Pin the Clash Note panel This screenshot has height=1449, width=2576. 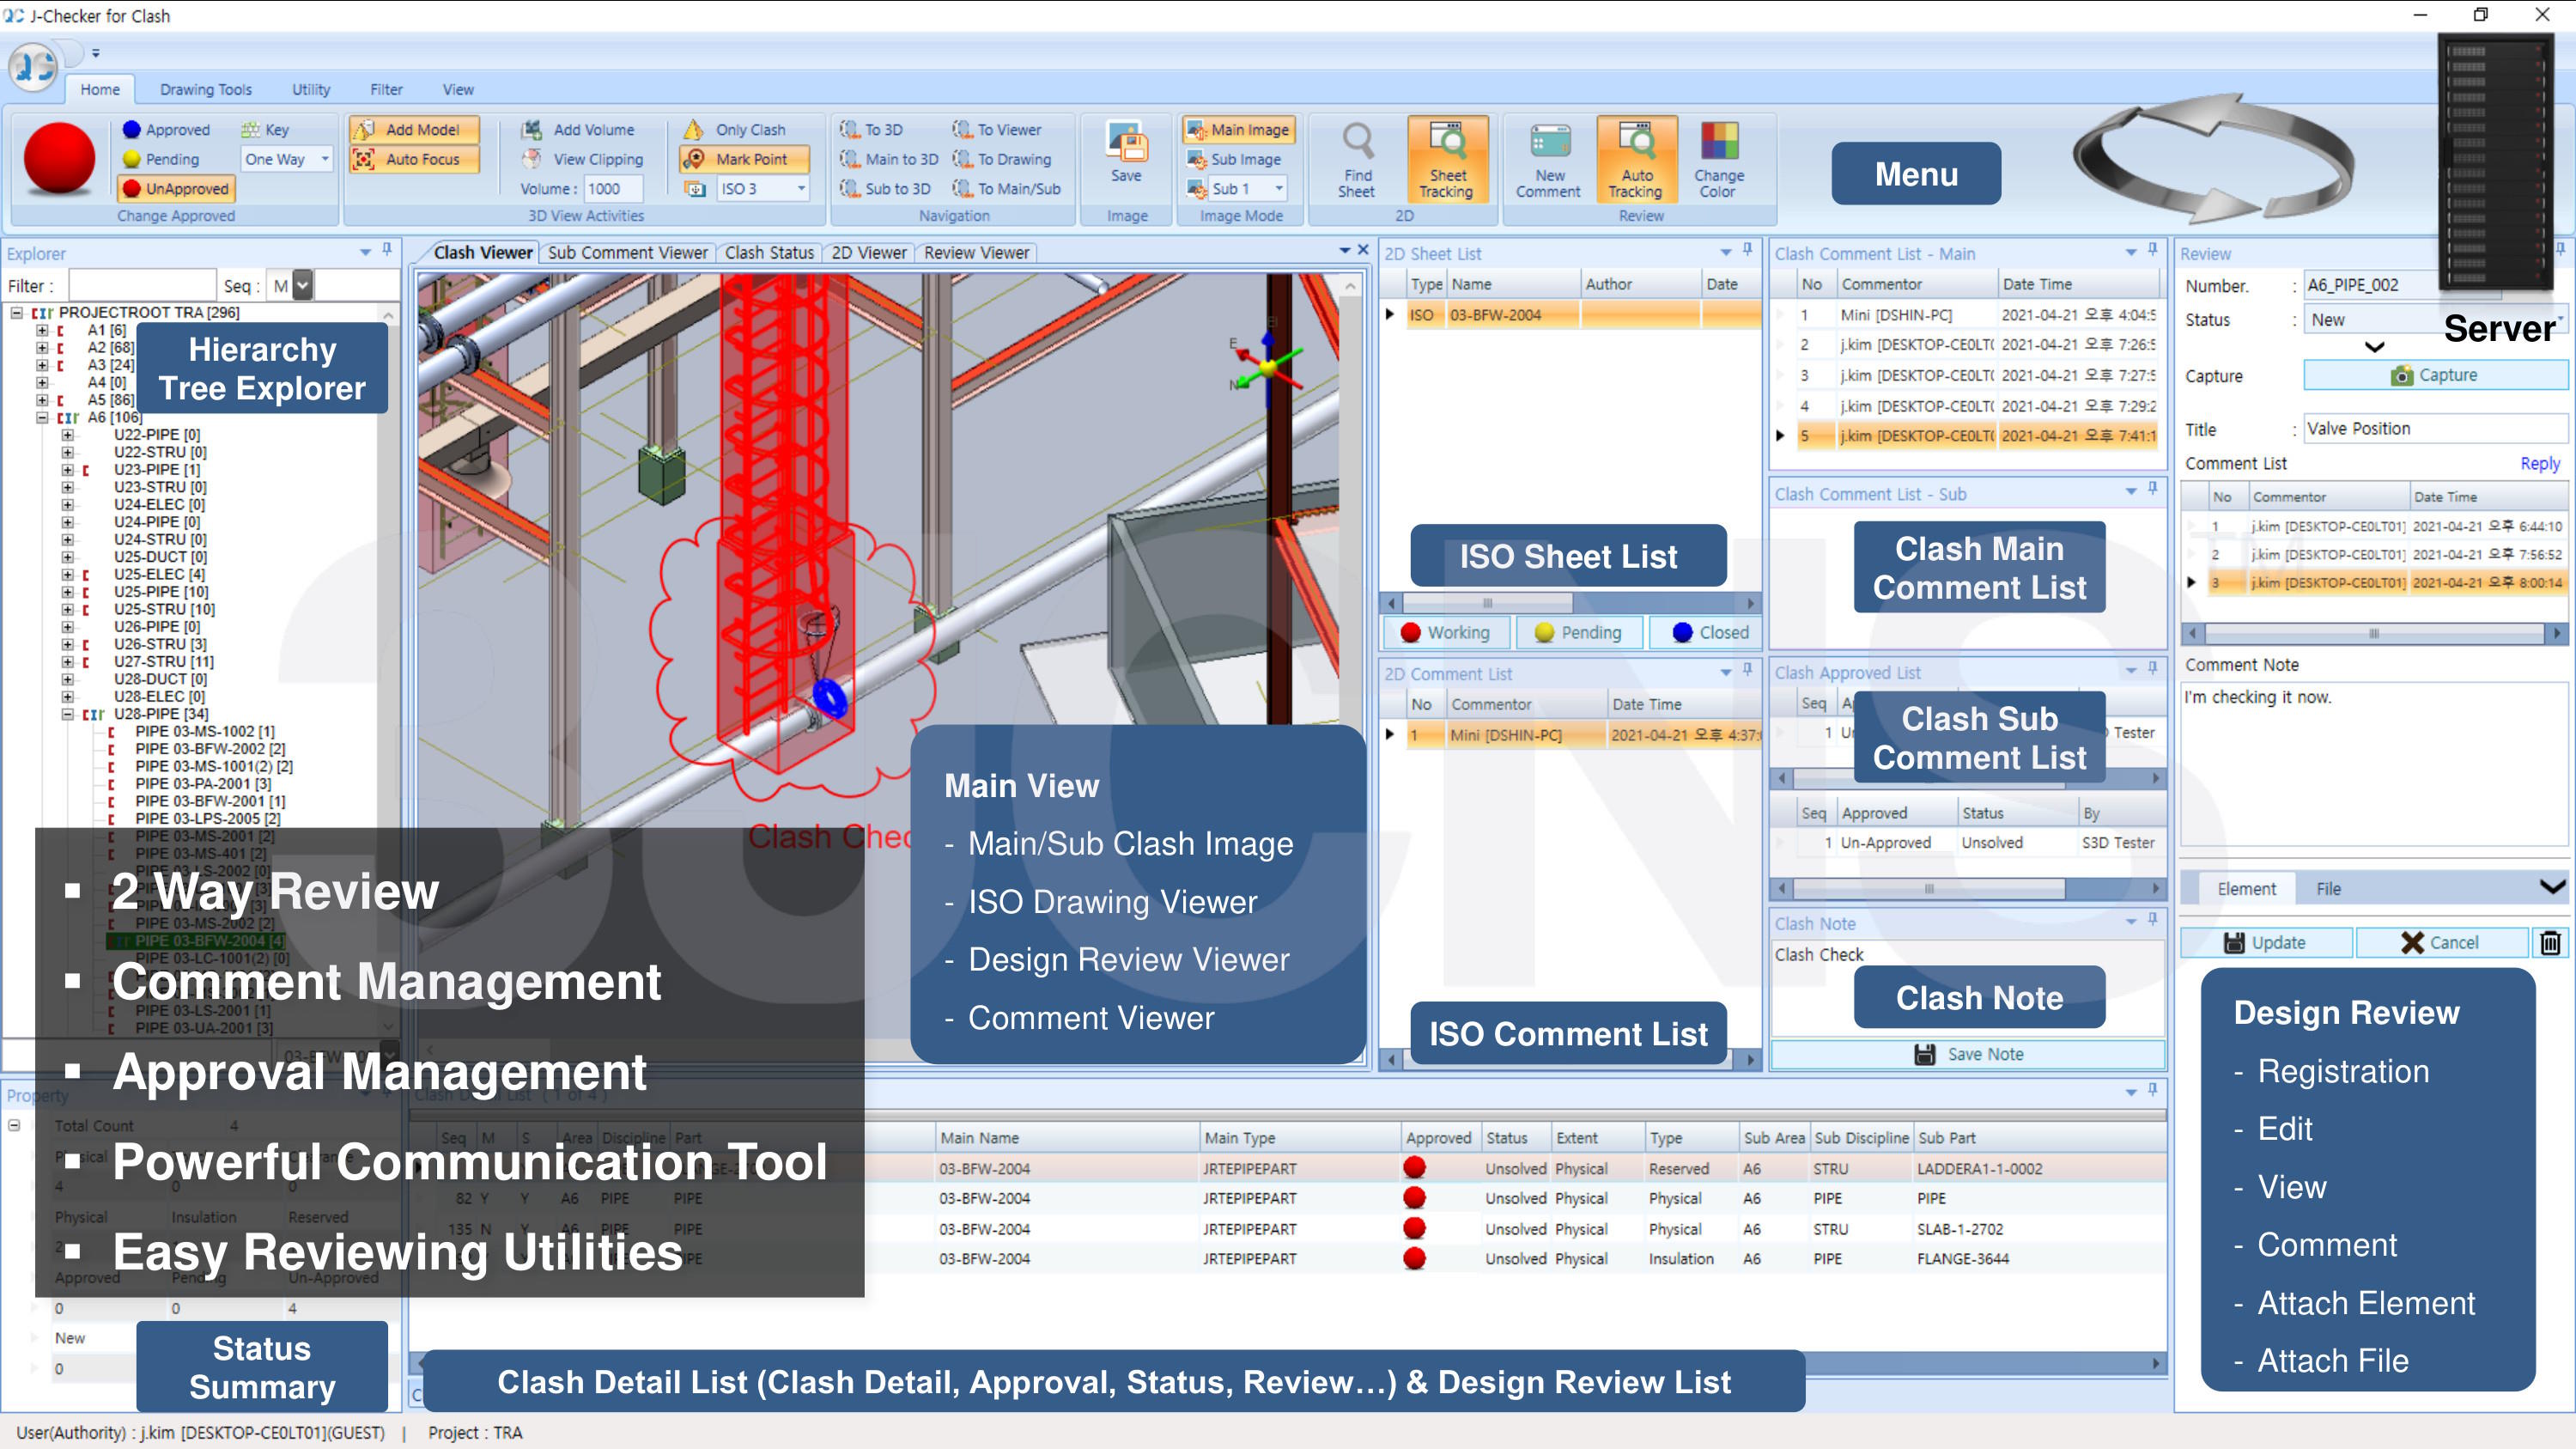click(2152, 920)
